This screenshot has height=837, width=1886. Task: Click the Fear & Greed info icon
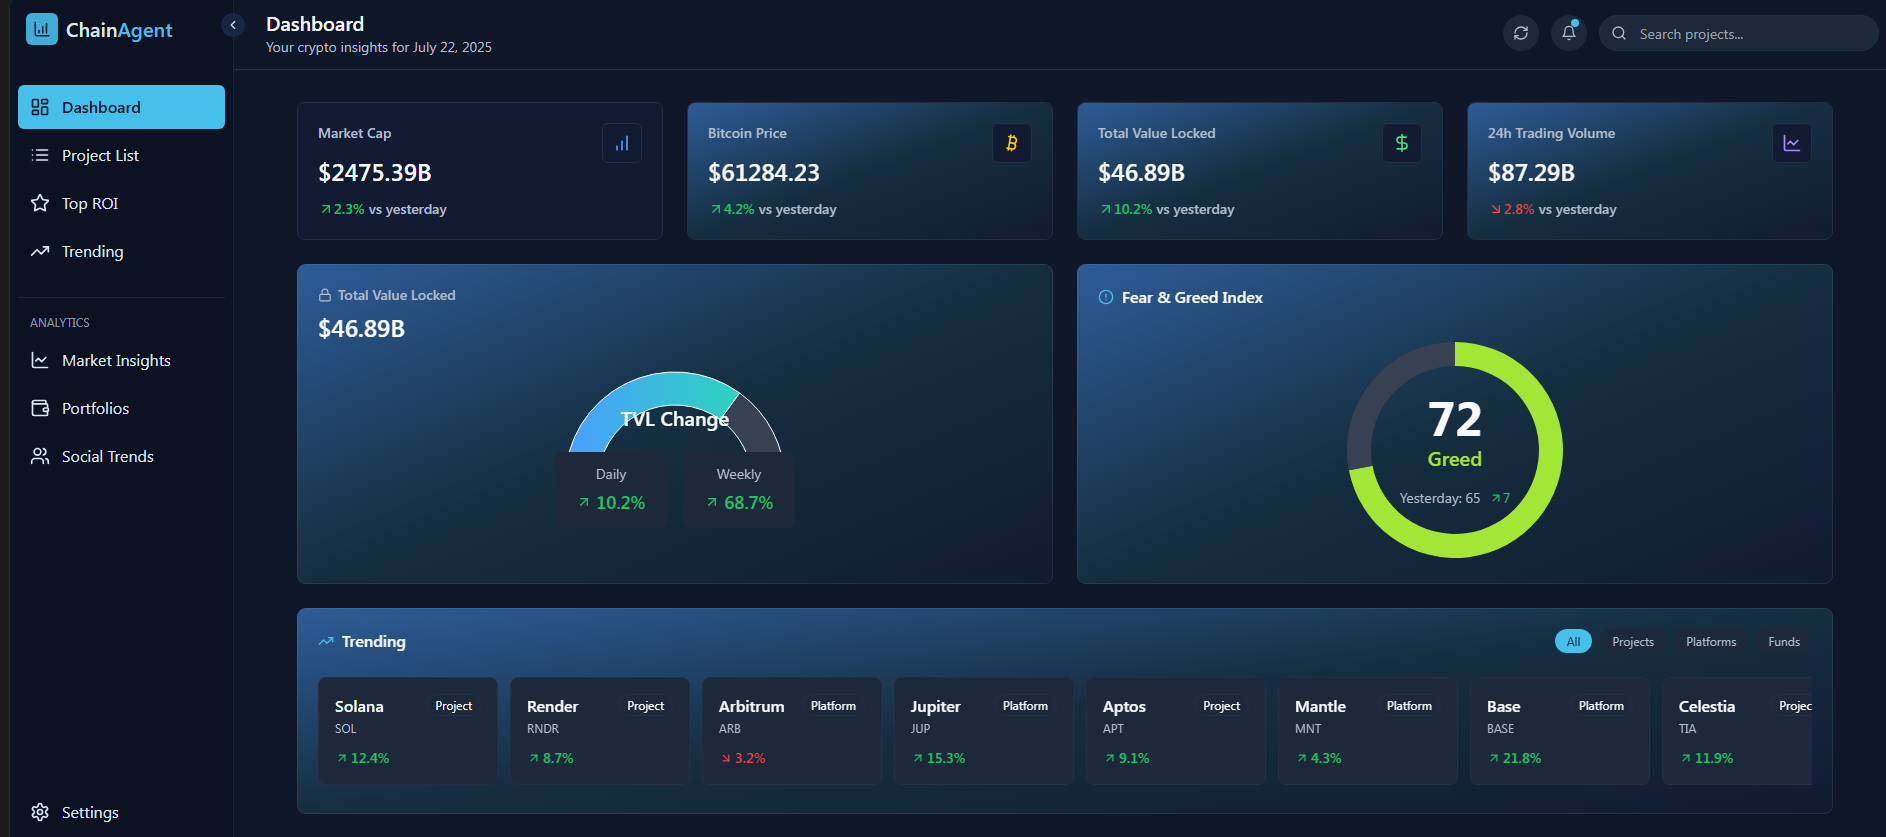point(1106,297)
